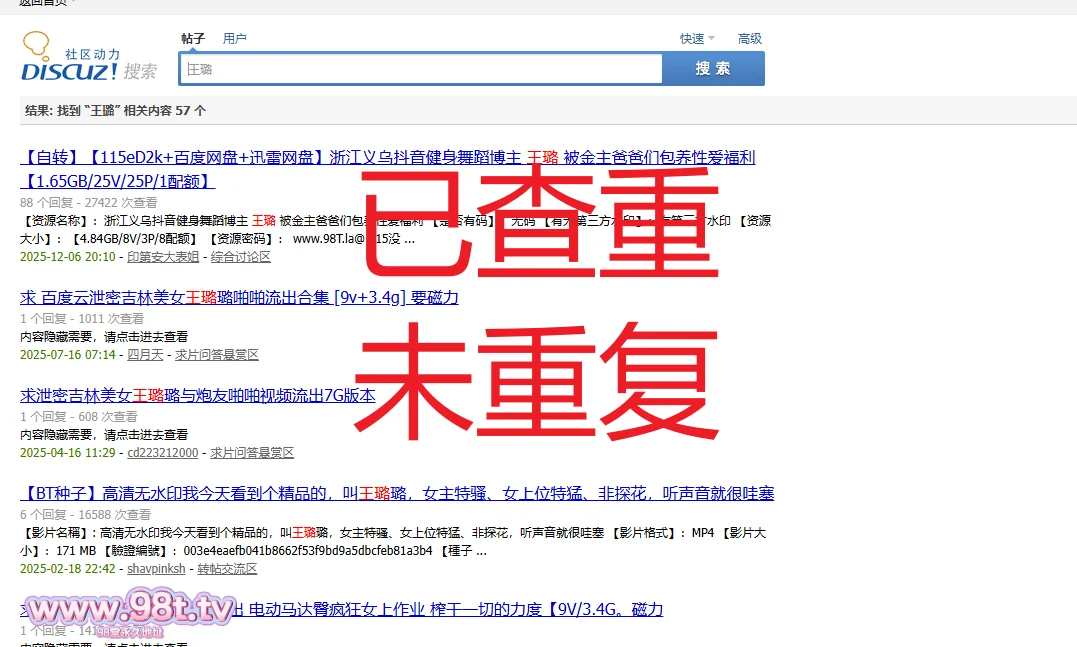Go to the 转帖交流区 forum section
The image size is (1077, 647).
(227, 569)
